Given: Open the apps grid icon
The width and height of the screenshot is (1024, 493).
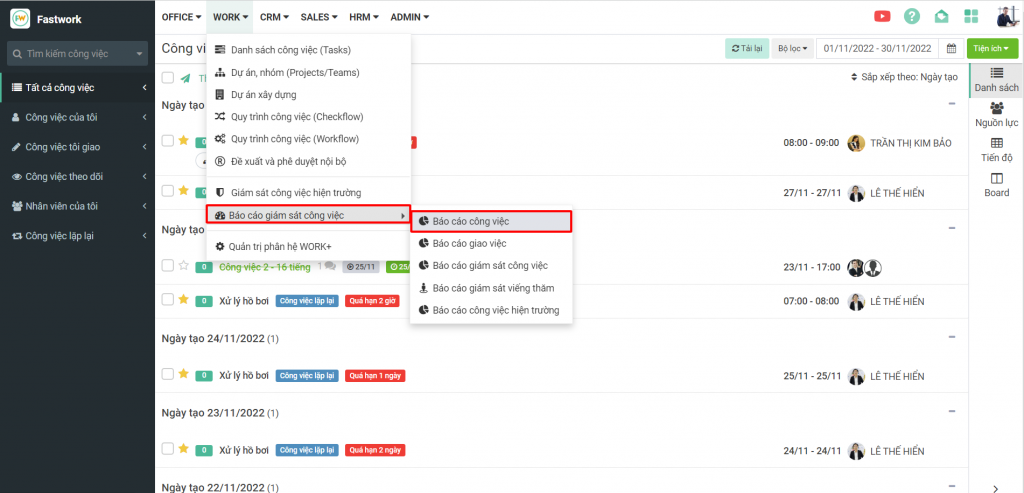Looking at the screenshot, I should point(971,16).
